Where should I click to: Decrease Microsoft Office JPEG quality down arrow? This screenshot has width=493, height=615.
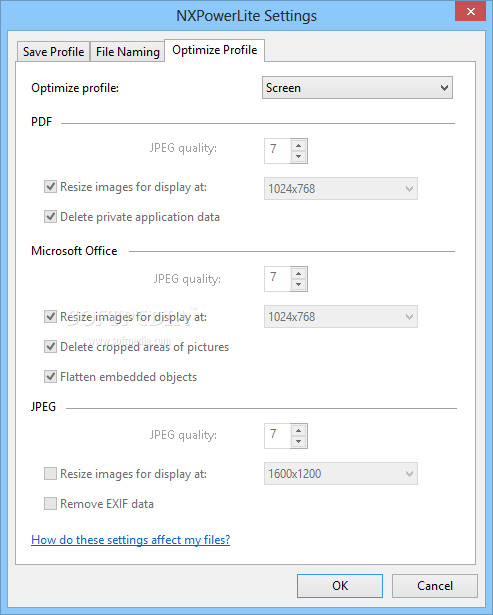[299, 284]
